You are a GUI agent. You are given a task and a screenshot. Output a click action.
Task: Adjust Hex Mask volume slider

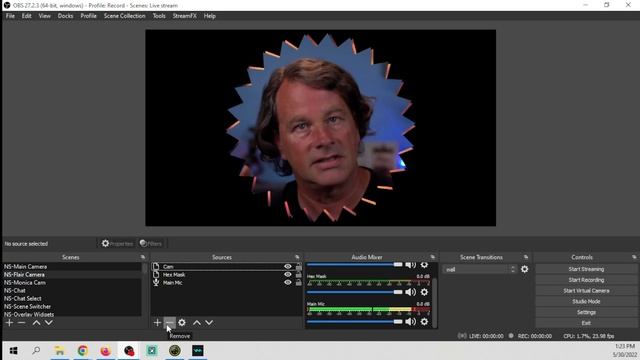[355, 292]
